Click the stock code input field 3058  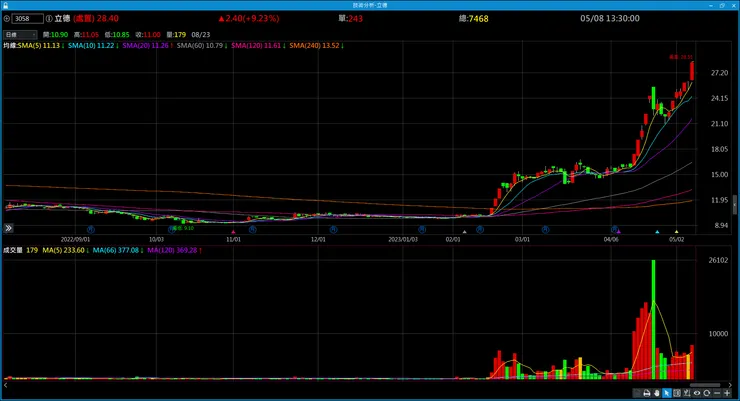coord(28,18)
